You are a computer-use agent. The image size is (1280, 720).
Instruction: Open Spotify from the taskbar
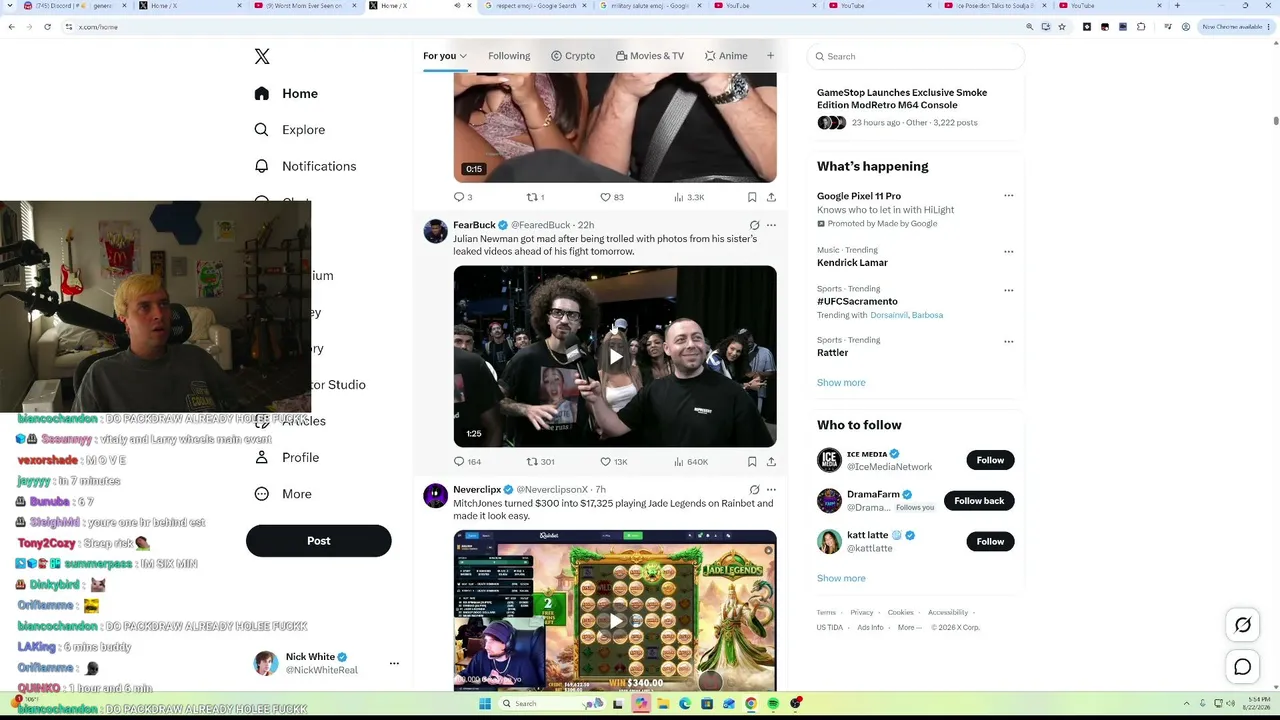tap(773, 704)
